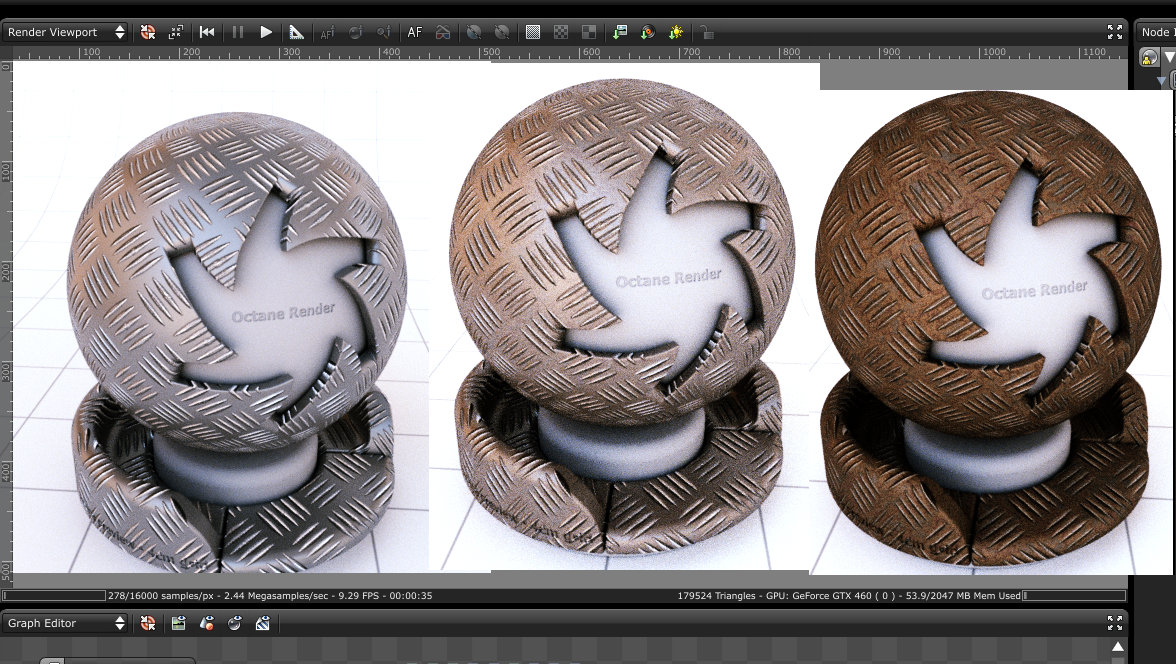Click the Graph Editor scroll-up arrow
Viewport: 1176px width, 664px height.
click(1118, 647)
